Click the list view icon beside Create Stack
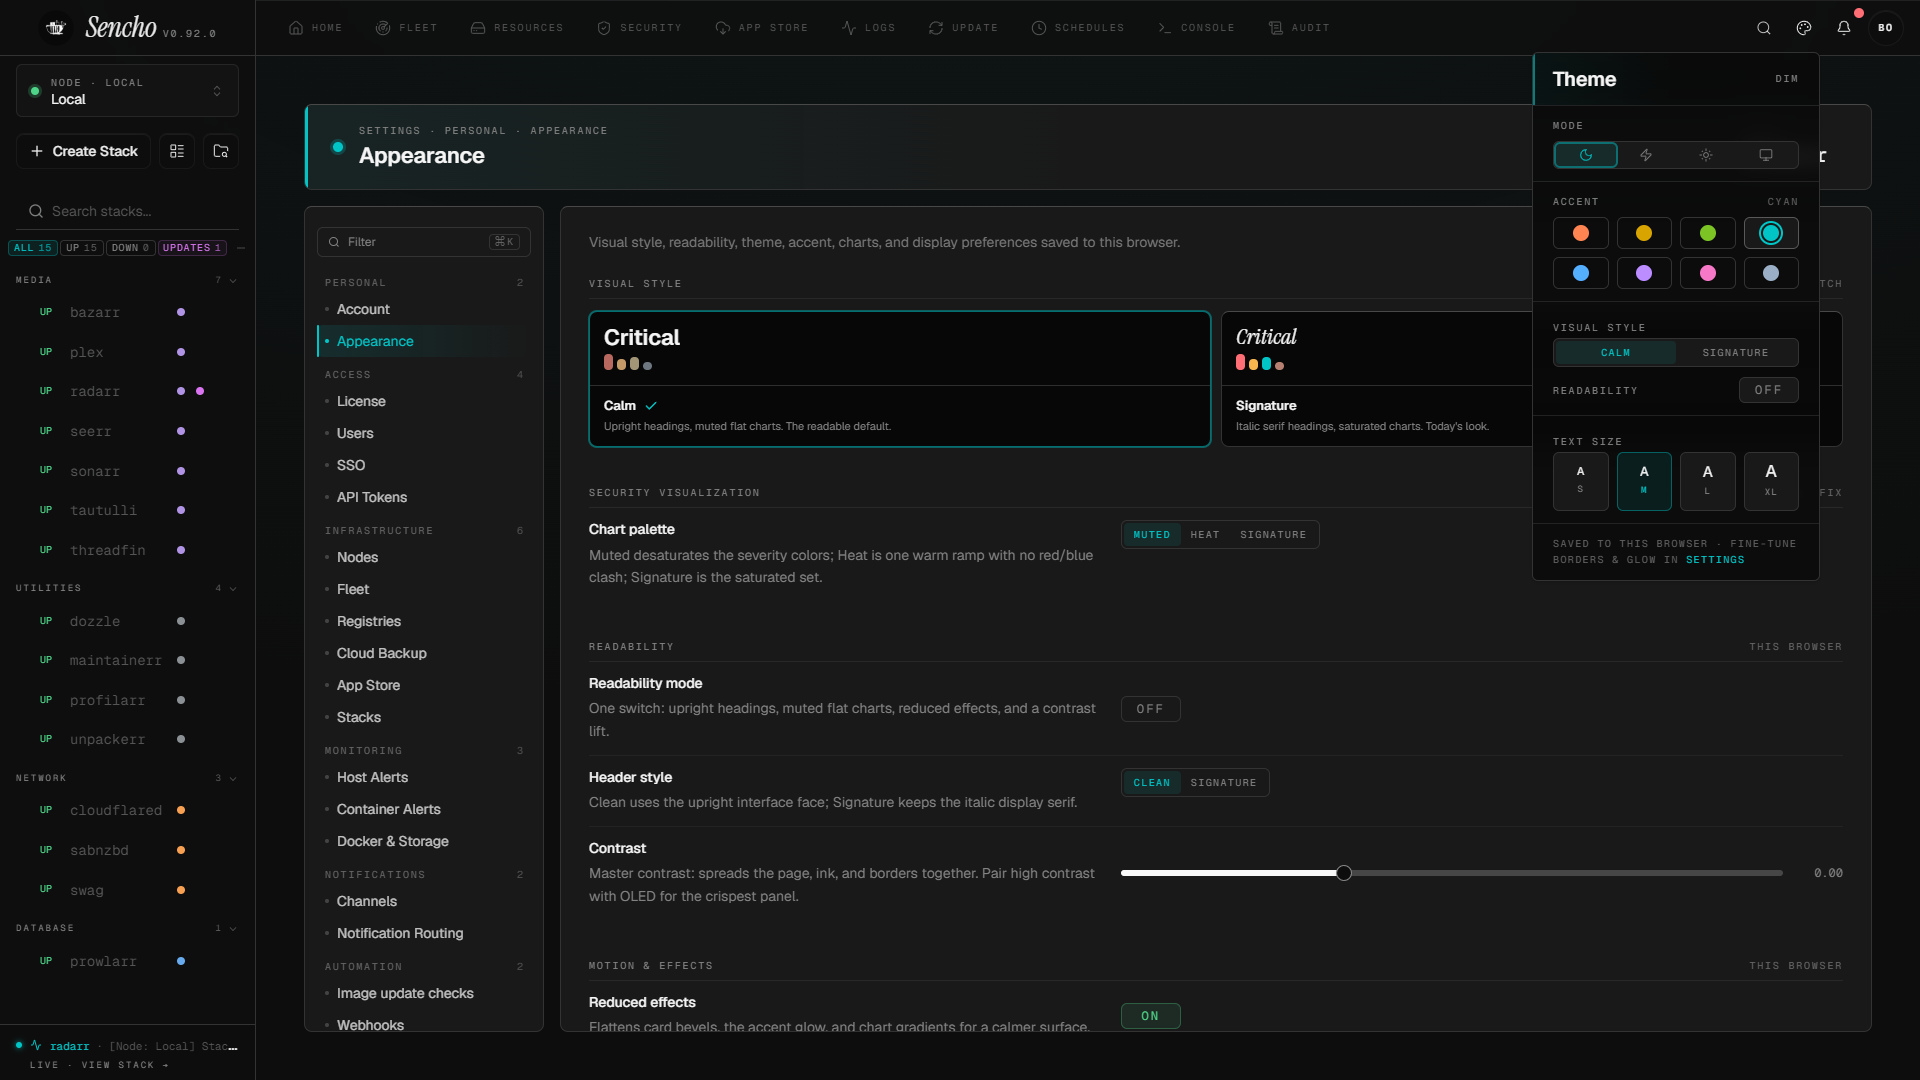The height and width of the screenshot is (1080, 1920). [177, 151]
